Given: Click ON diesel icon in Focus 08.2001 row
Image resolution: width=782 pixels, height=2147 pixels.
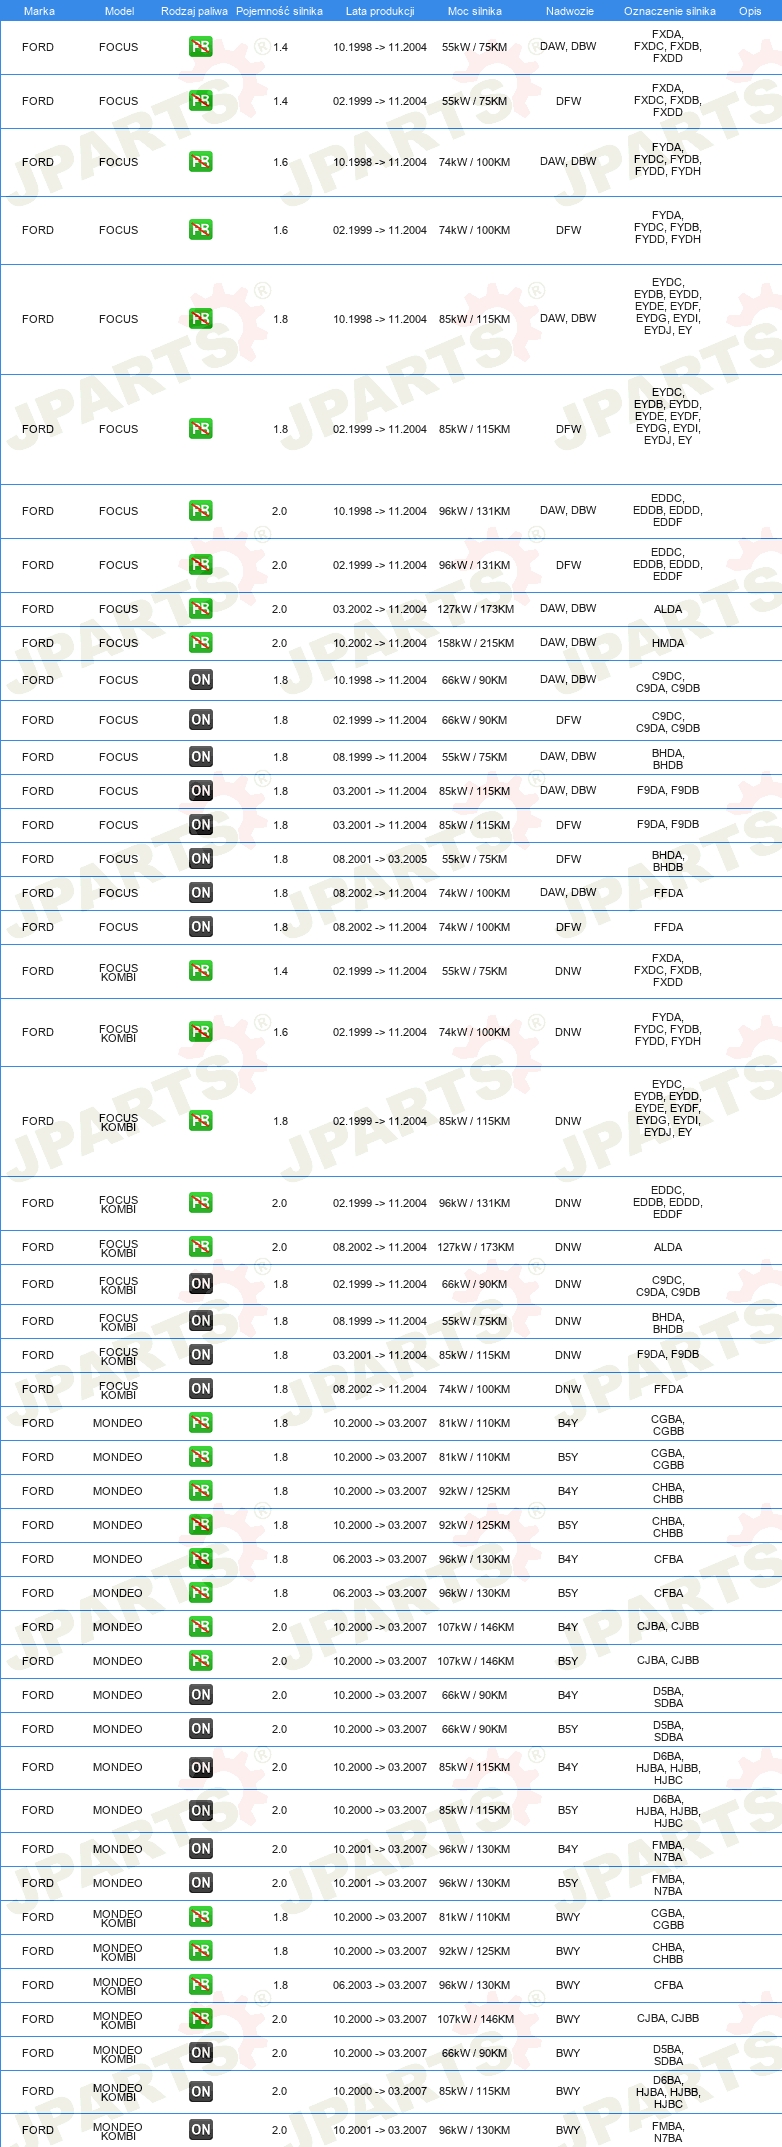Looking at the screenshot, I should tap(201, 859).
